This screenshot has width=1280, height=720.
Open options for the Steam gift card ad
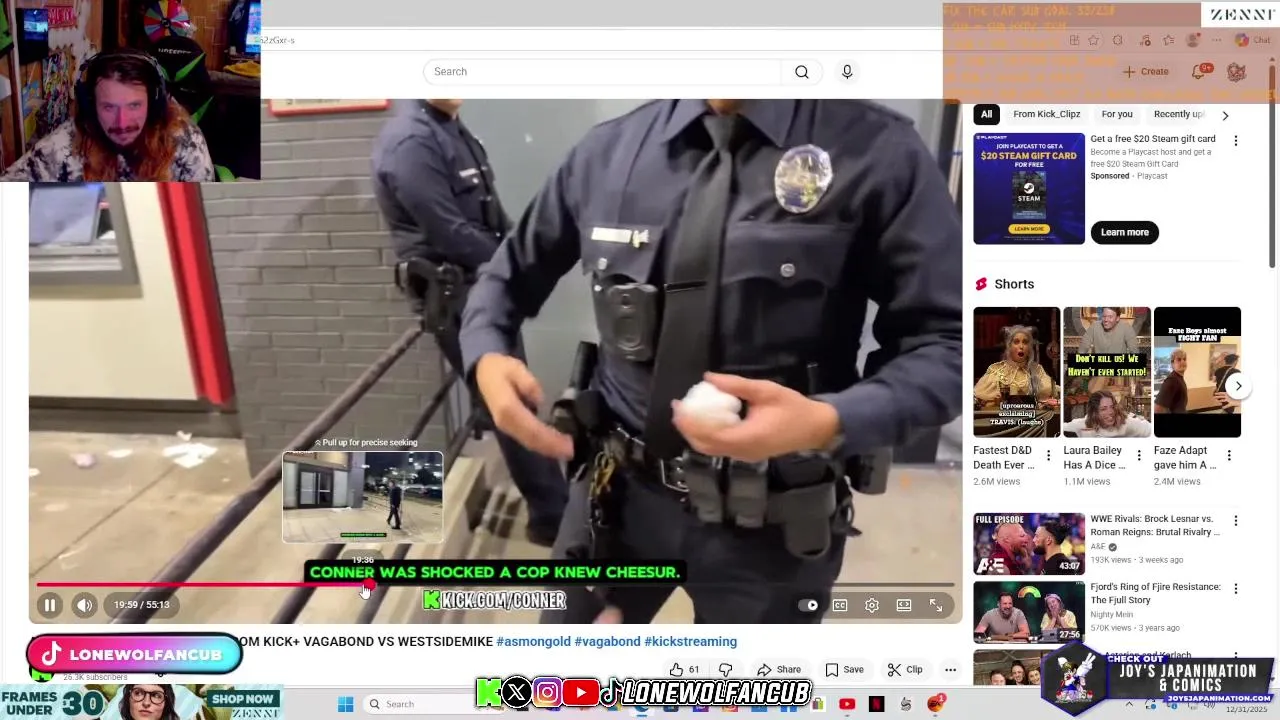click(1236, 141)
